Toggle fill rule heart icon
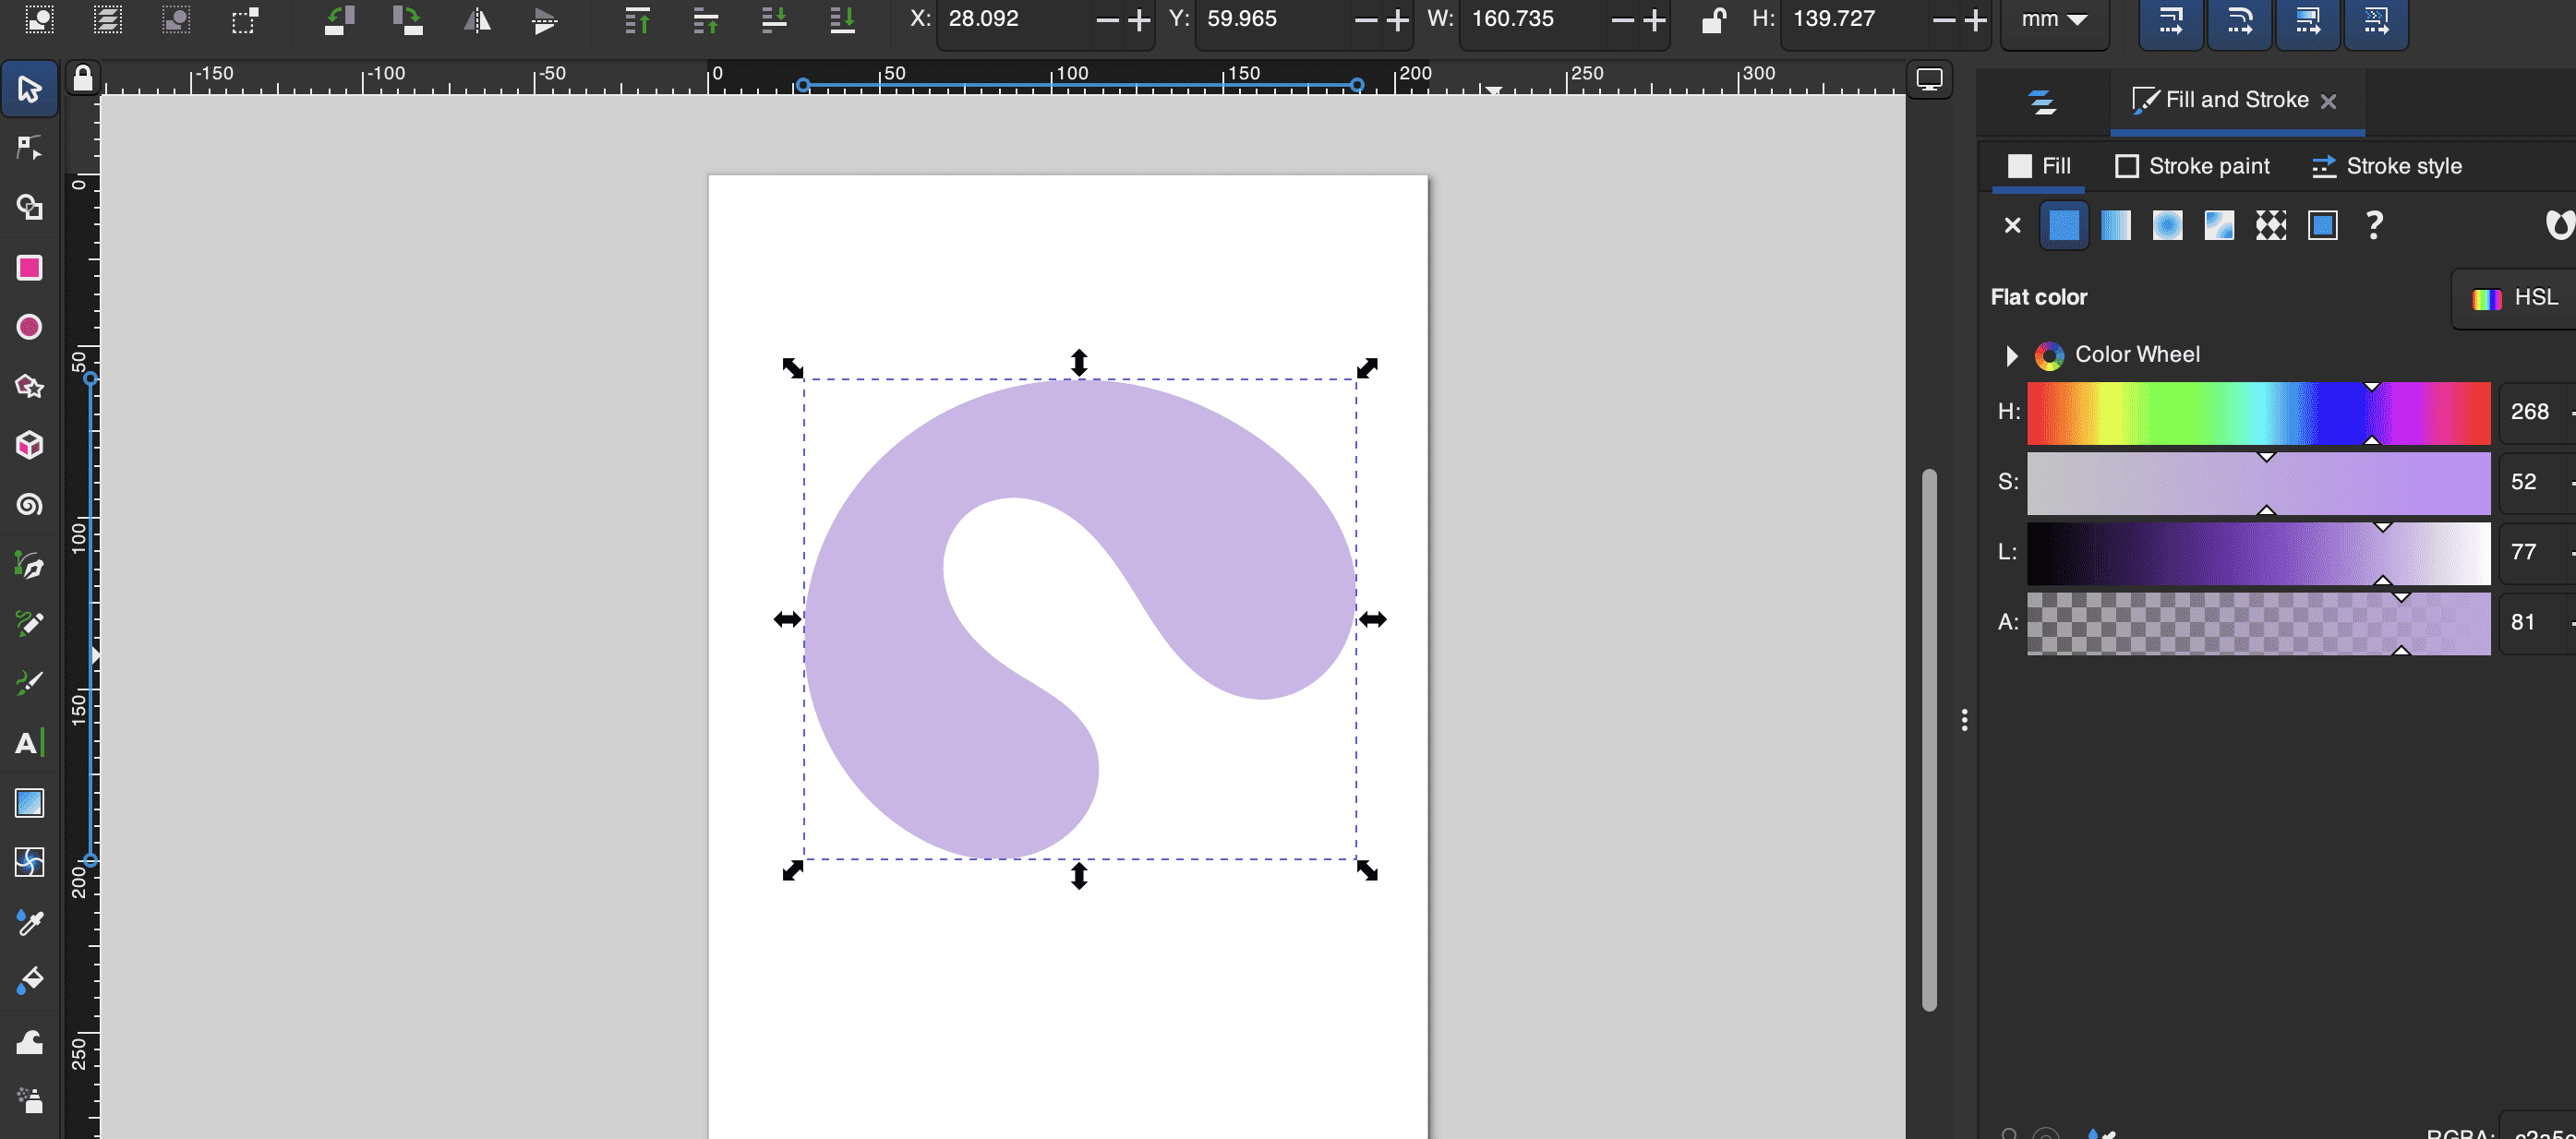This screenshot has height=1139, width=2576. [2559, 225]
